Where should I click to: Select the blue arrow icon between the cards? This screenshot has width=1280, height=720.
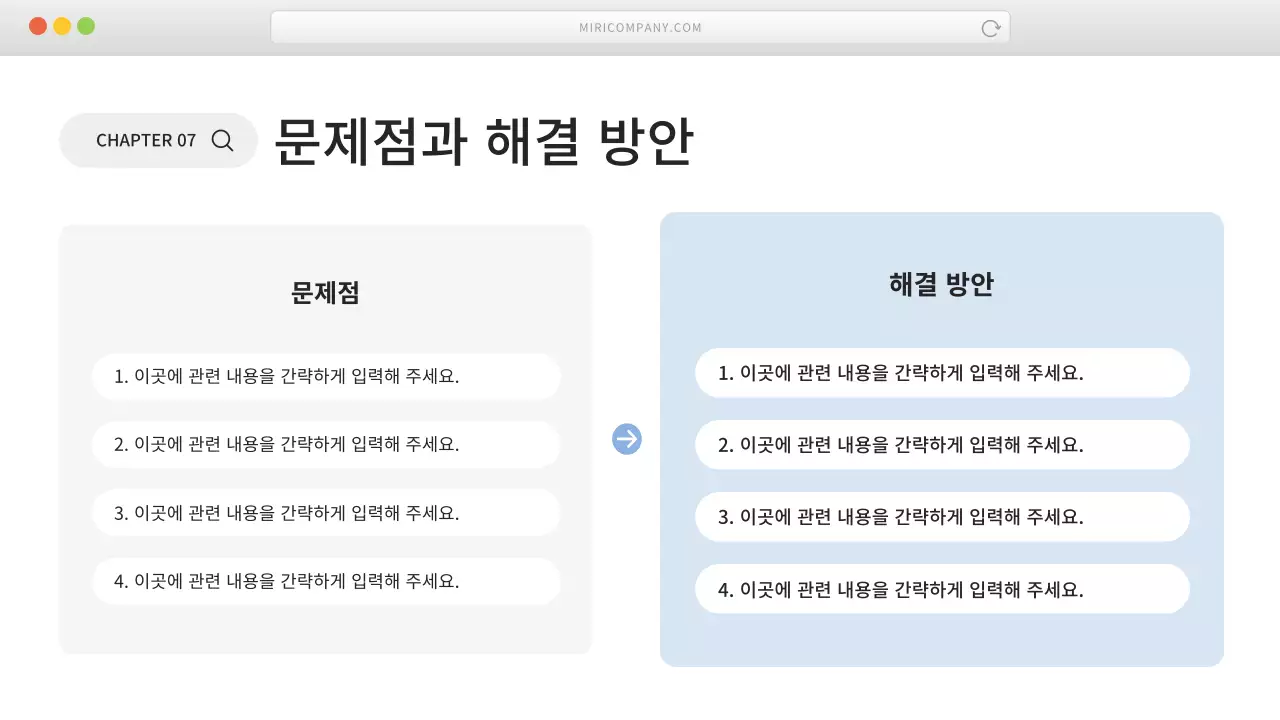[626, 439]
